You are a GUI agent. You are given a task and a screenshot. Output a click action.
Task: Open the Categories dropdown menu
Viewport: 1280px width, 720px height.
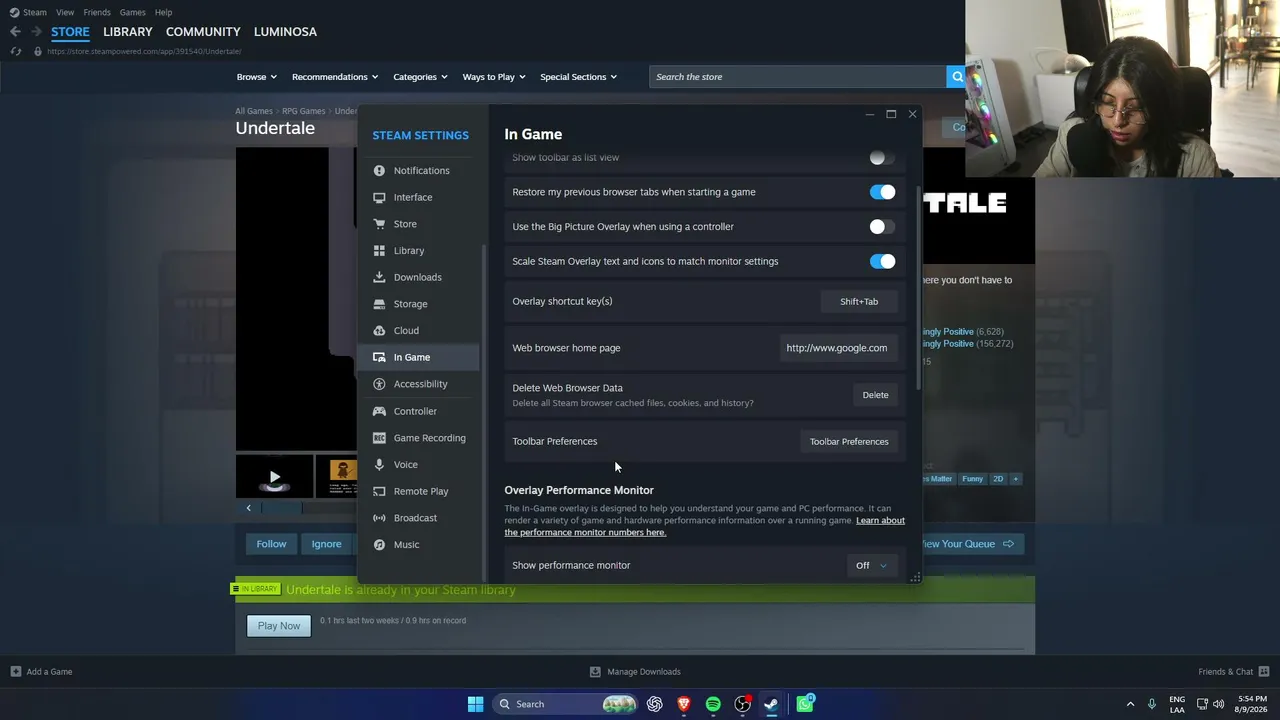(420, 77)
